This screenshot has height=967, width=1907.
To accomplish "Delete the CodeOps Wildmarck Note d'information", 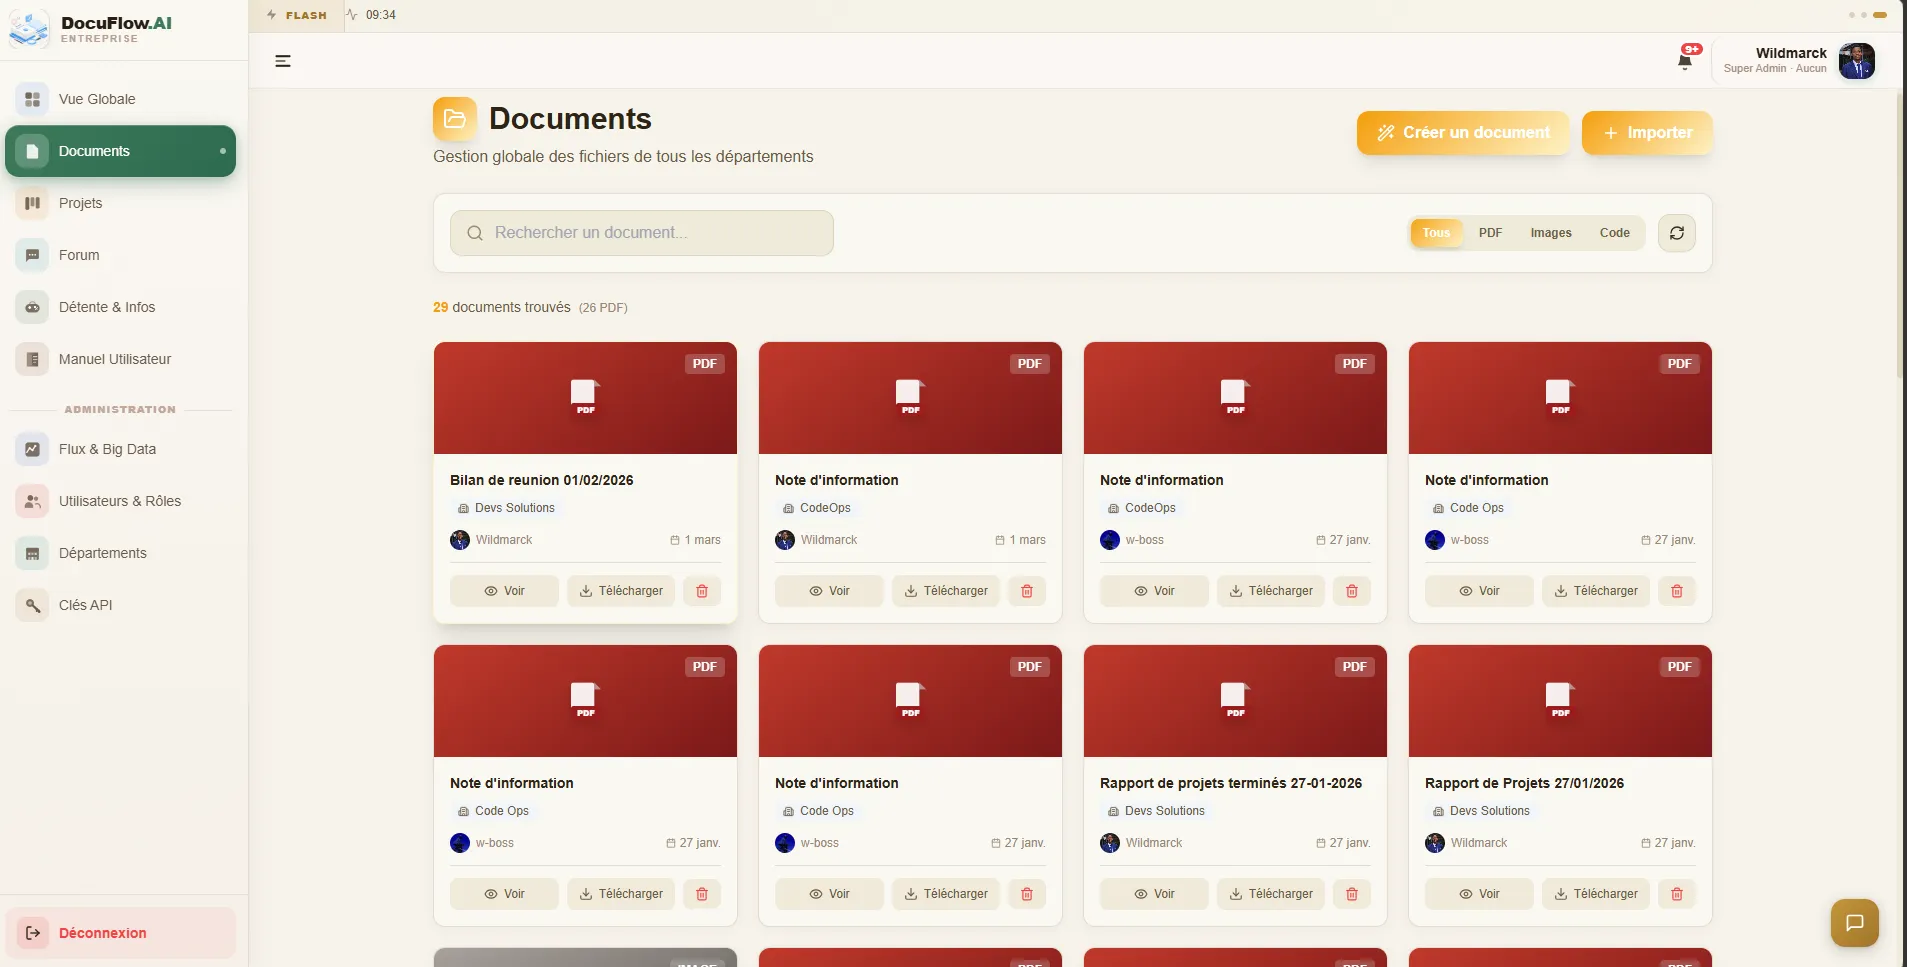I will 1027,591.
